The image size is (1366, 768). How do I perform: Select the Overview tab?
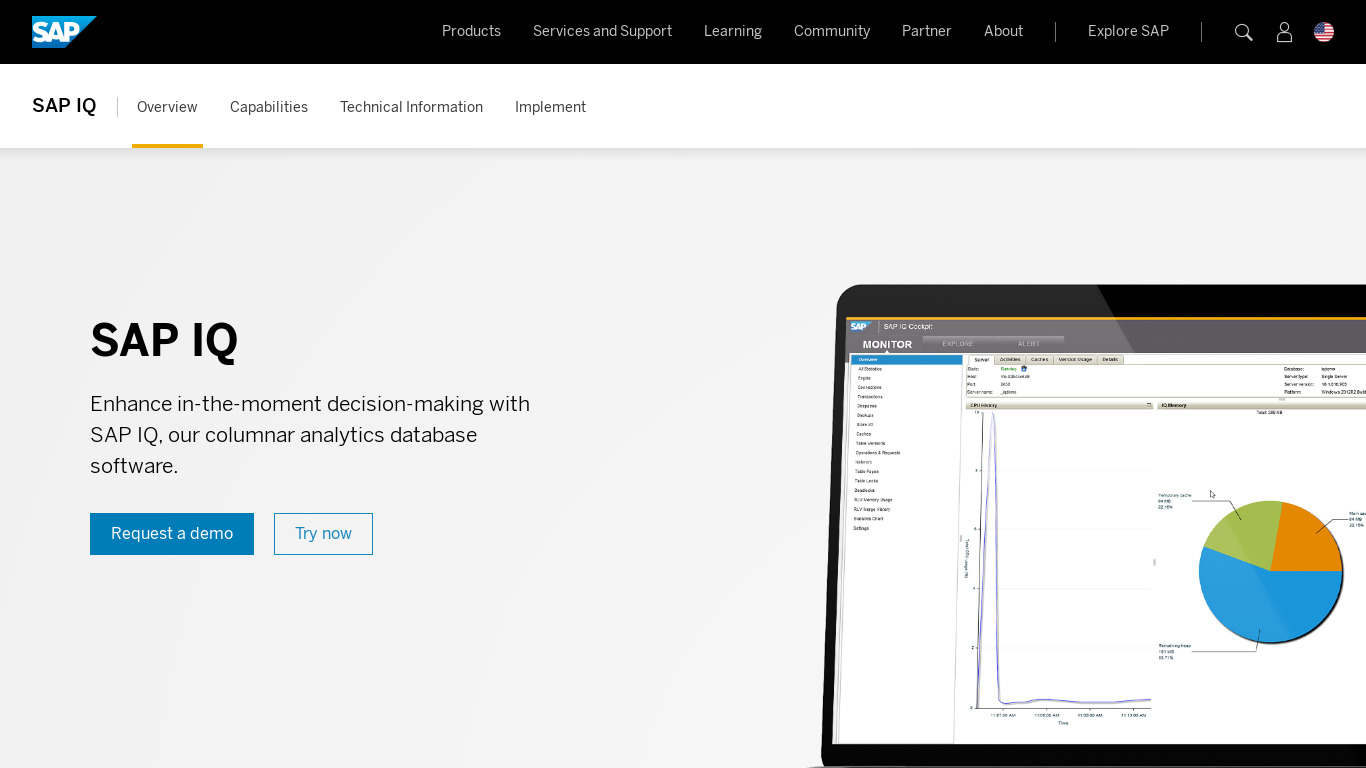point(167,107)
